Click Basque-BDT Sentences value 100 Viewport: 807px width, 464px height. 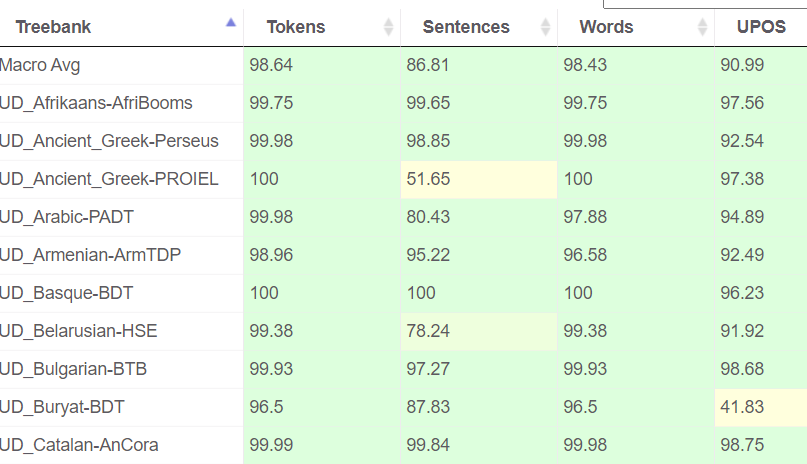pos(421,293)
